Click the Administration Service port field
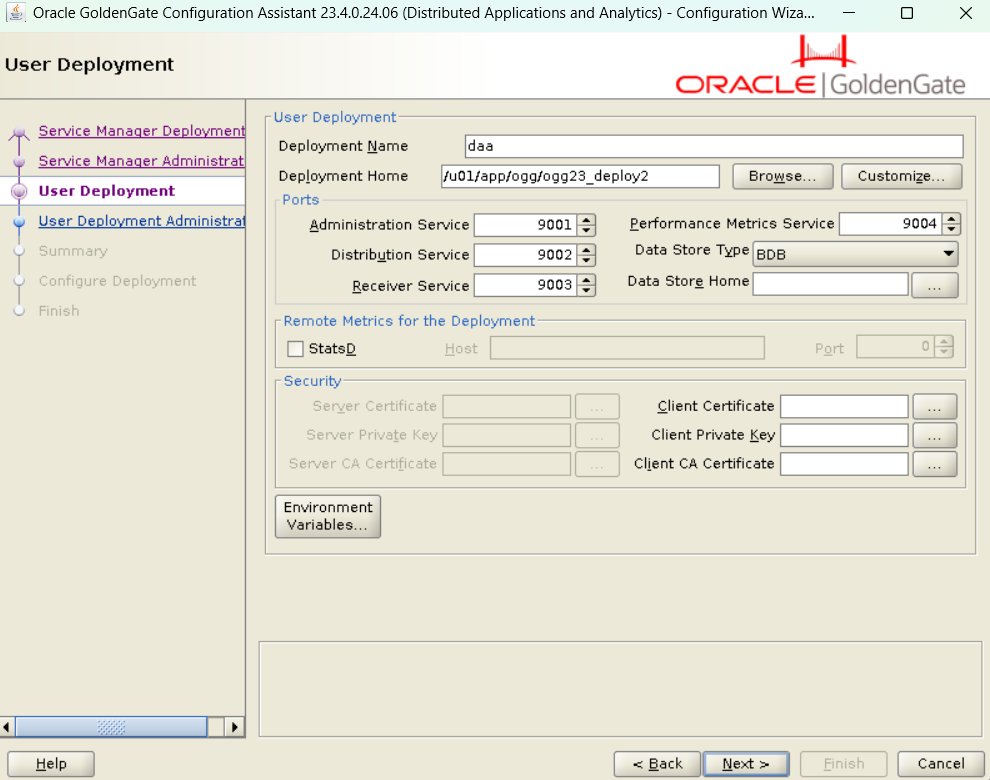The image size is (990, 780). (527, 225)
